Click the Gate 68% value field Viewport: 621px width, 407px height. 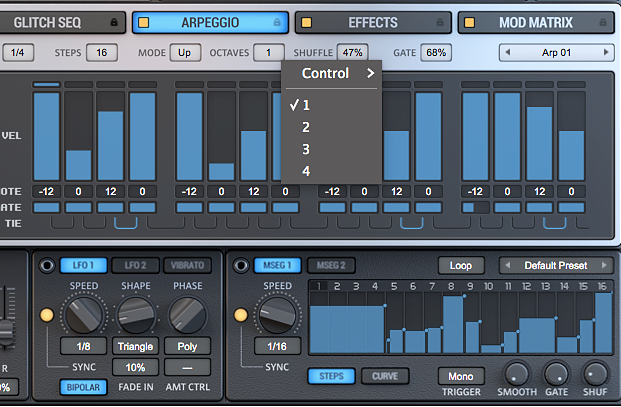tap(436, 53)
